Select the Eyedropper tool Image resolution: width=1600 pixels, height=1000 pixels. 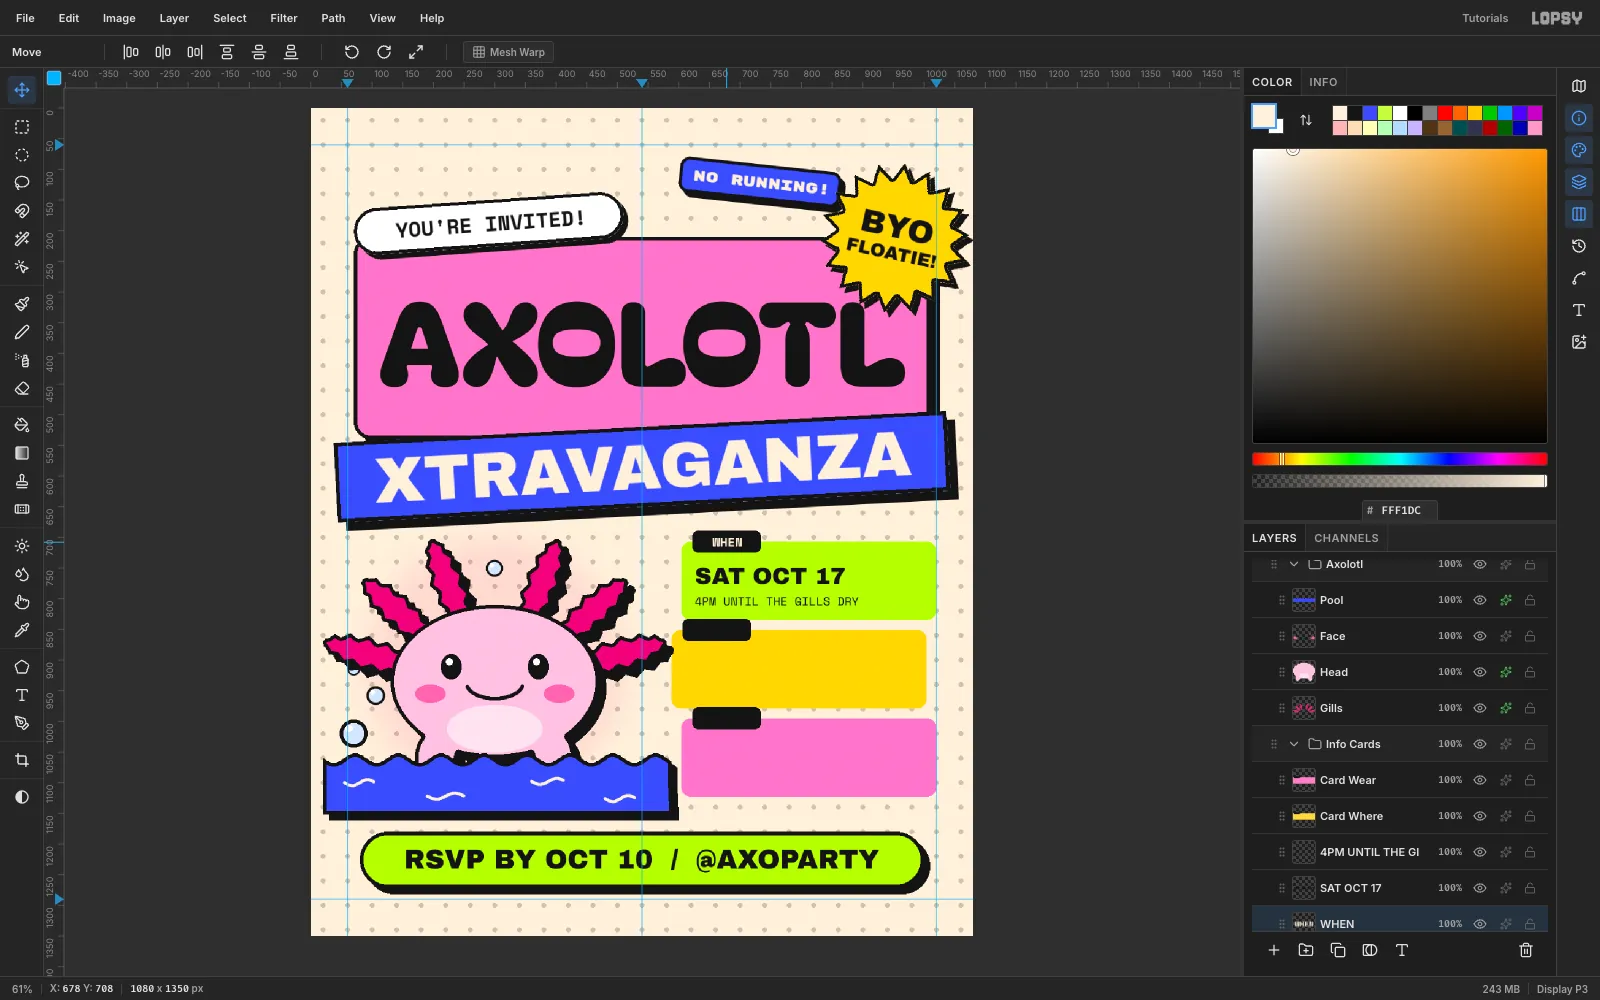22,630
